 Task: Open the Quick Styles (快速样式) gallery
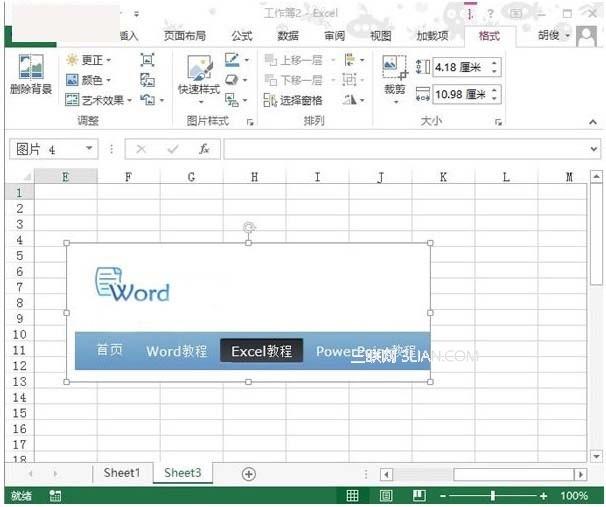point(199,79)
